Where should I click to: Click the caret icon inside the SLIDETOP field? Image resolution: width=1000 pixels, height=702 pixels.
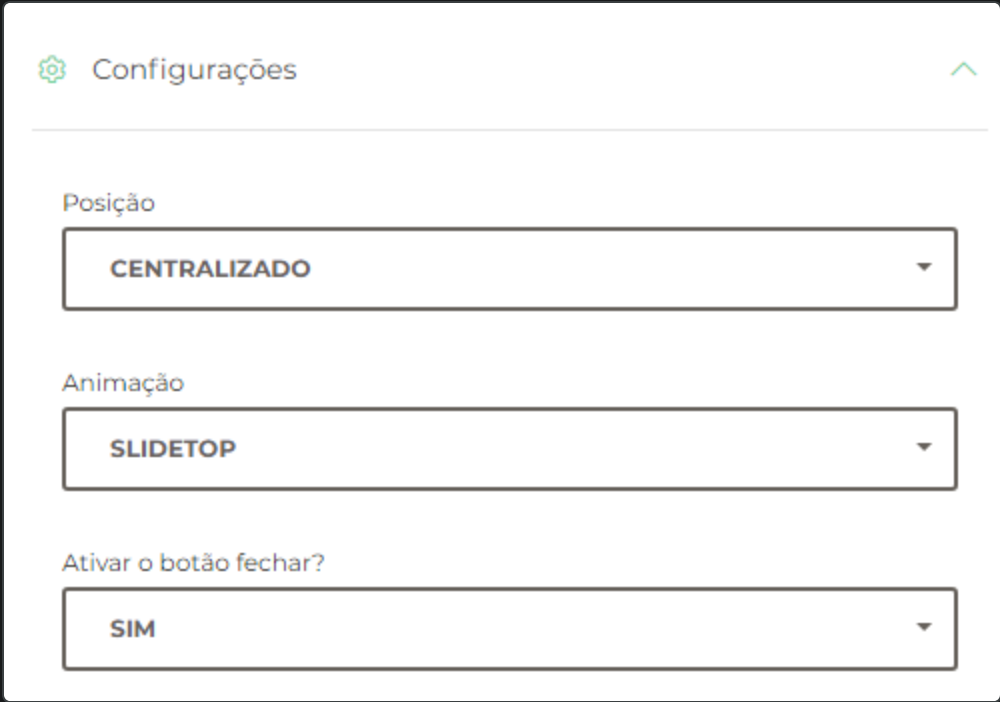pos(926,448)
